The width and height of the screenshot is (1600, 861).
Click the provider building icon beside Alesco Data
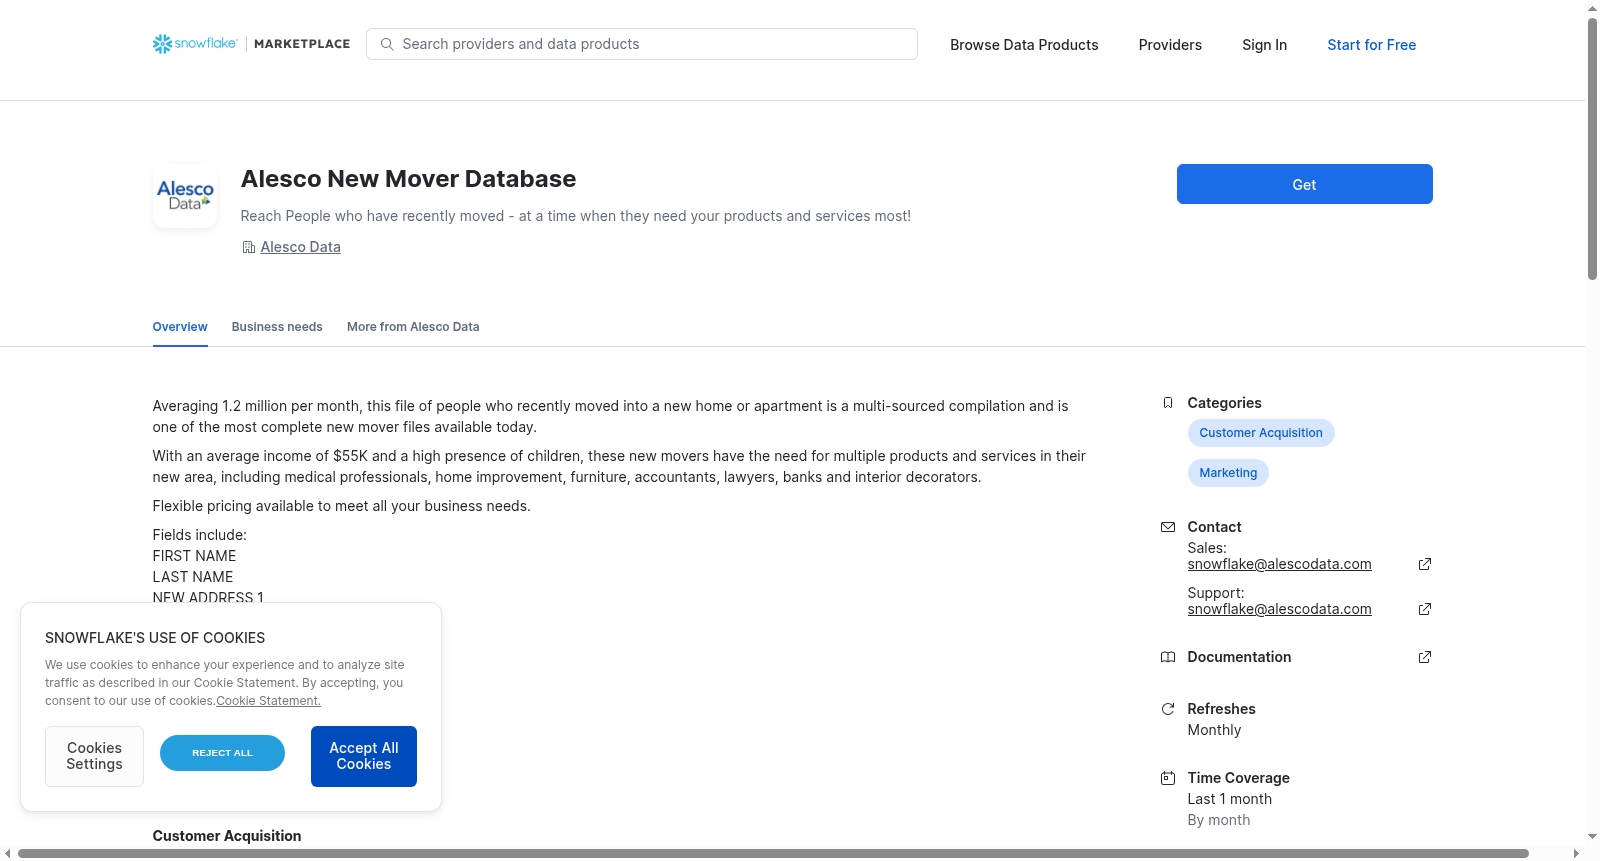pos(249,247)
